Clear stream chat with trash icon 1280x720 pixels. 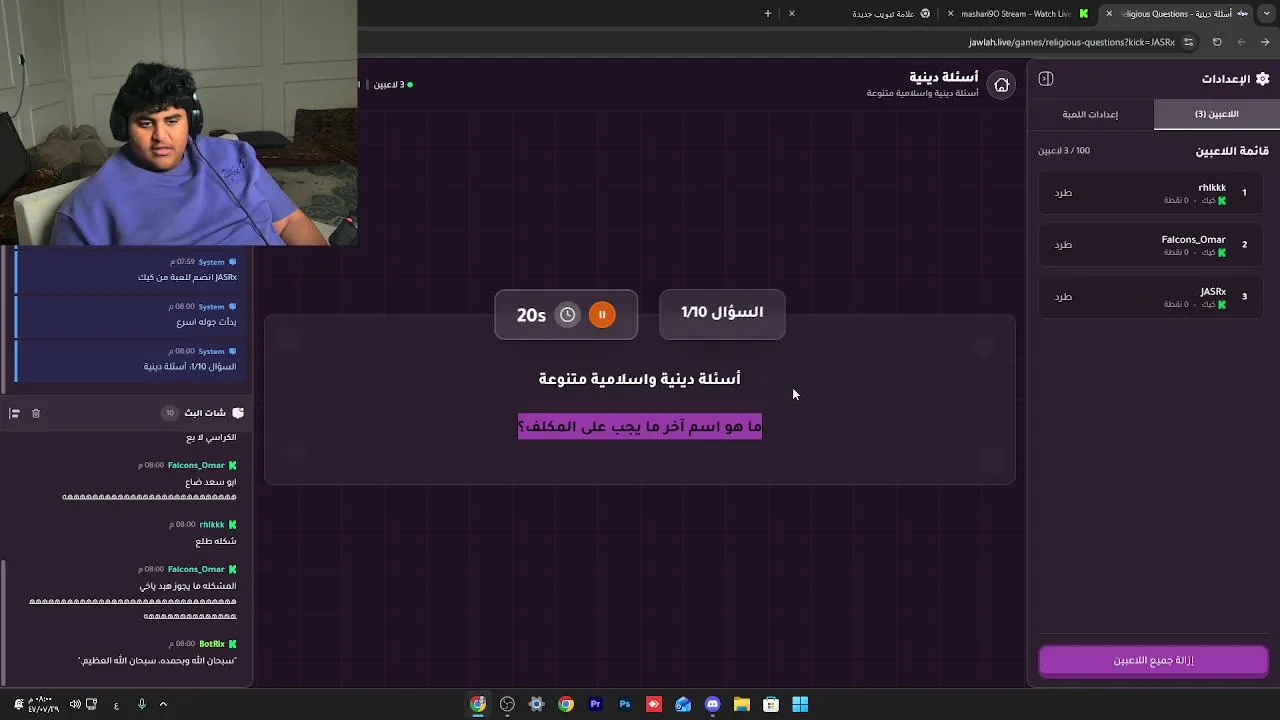coord(36,413)
